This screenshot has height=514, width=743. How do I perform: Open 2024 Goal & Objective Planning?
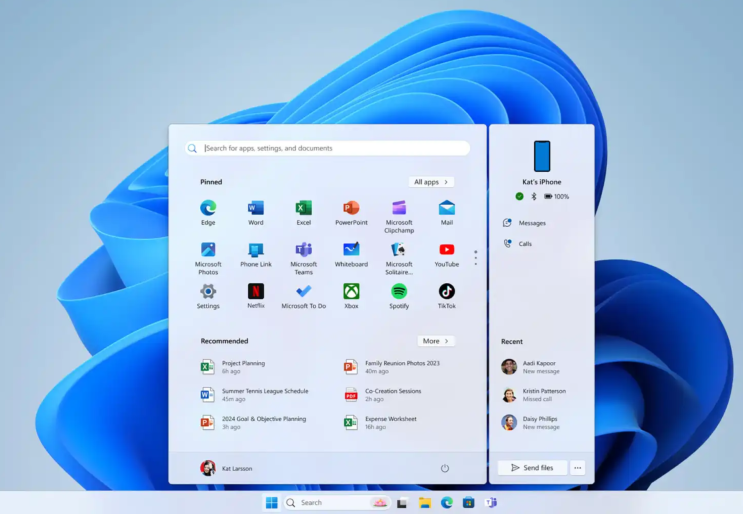tap(254, 423)
